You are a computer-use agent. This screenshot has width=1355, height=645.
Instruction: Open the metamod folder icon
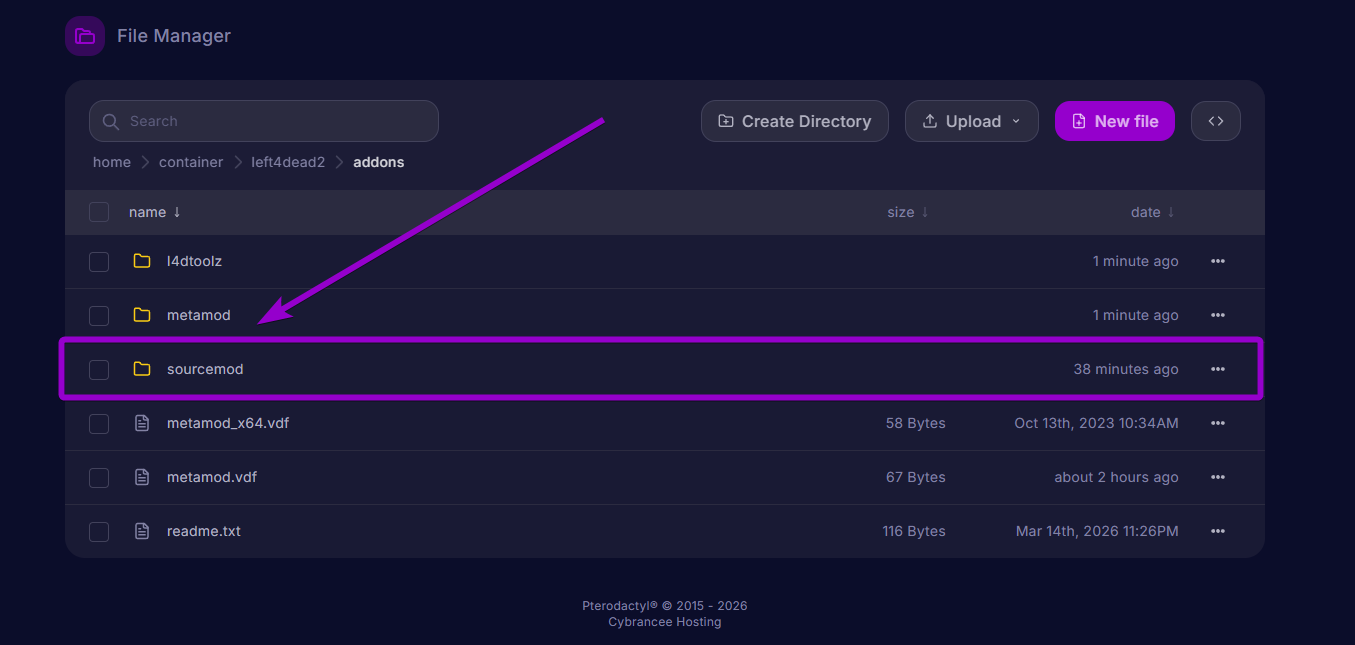pyautogui.click(x=142, y=315)
